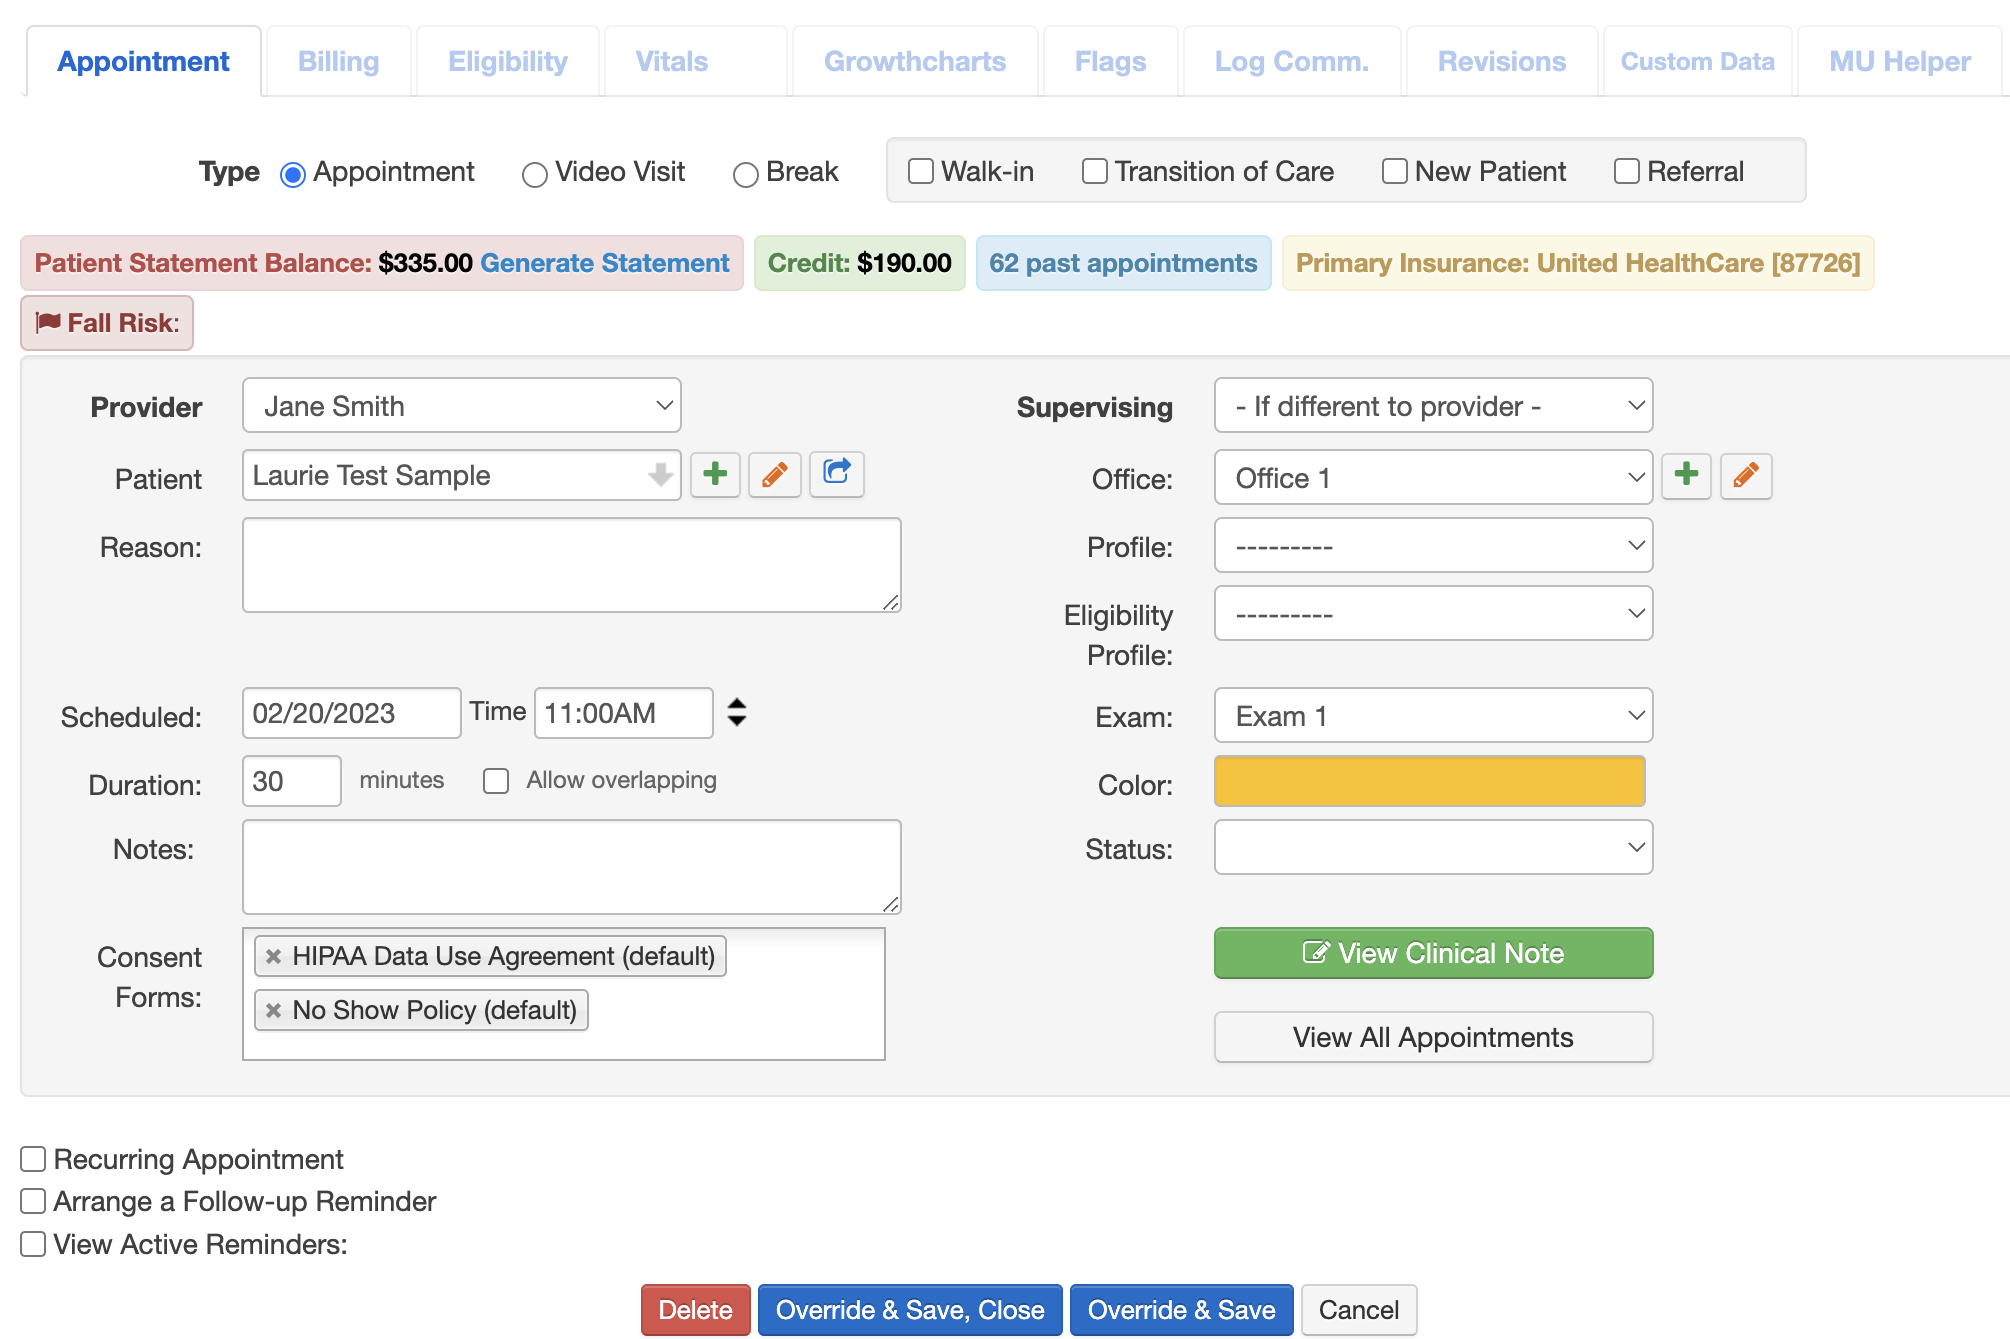
Task: Click into the Notes text area
Action: click(572, 867)
